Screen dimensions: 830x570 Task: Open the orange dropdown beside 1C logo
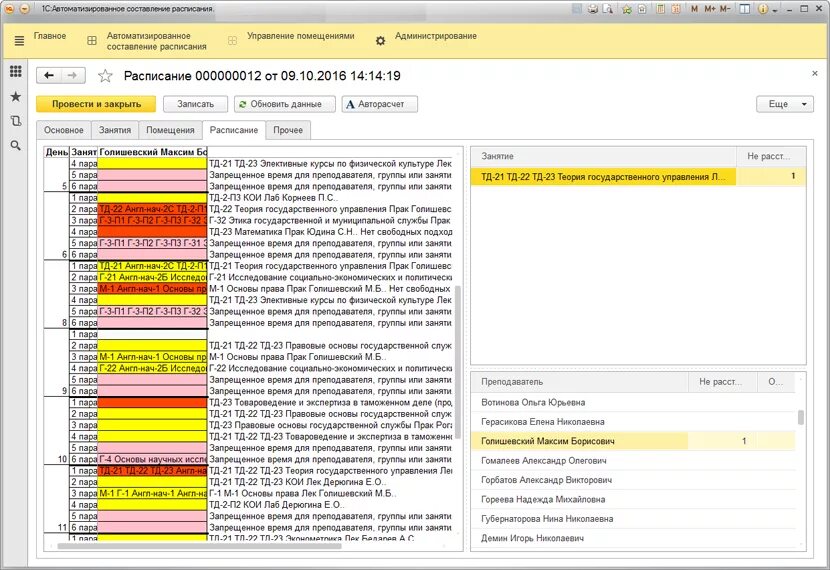coord(24,9)
